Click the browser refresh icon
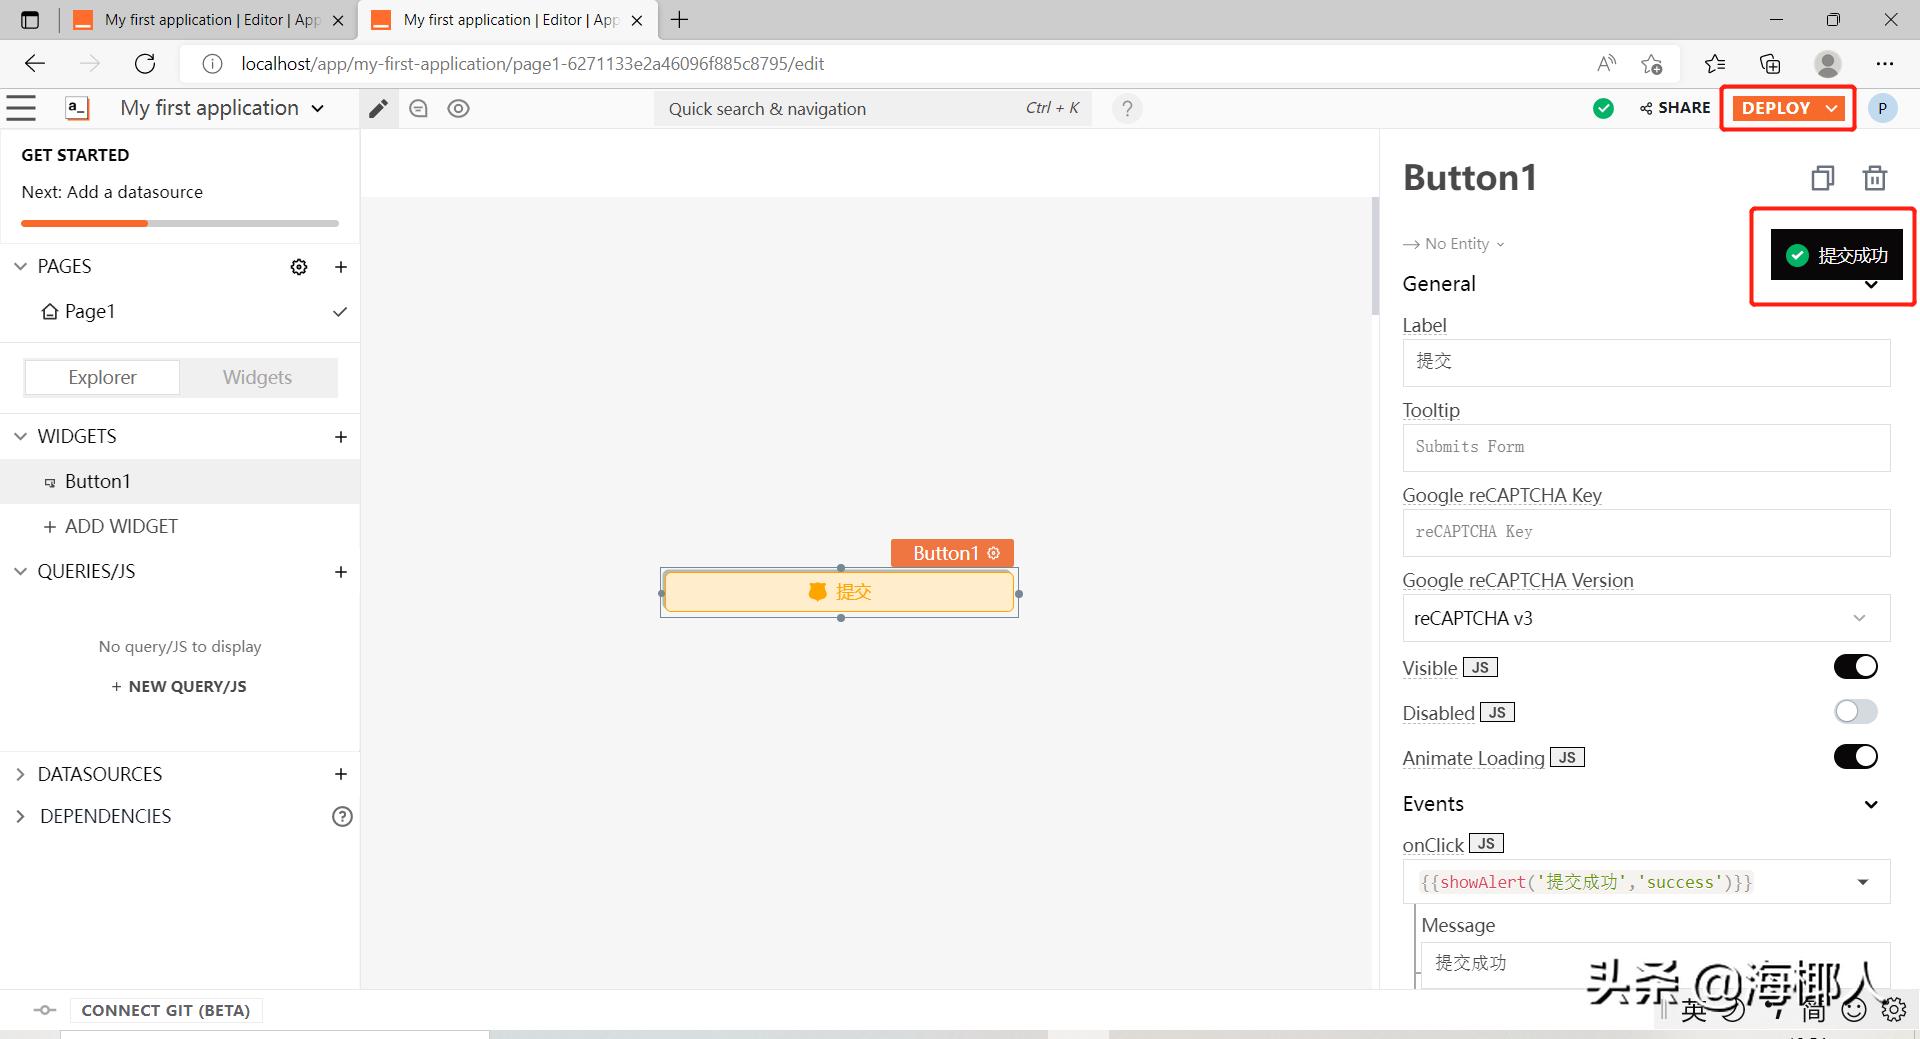 click(x=145, y=64)
